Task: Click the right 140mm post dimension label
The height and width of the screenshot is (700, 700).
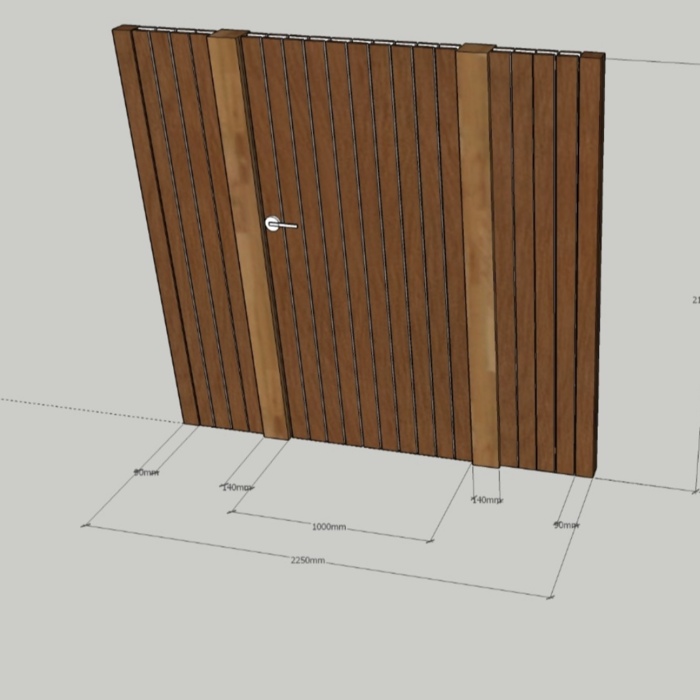Action: pos(486,500)
